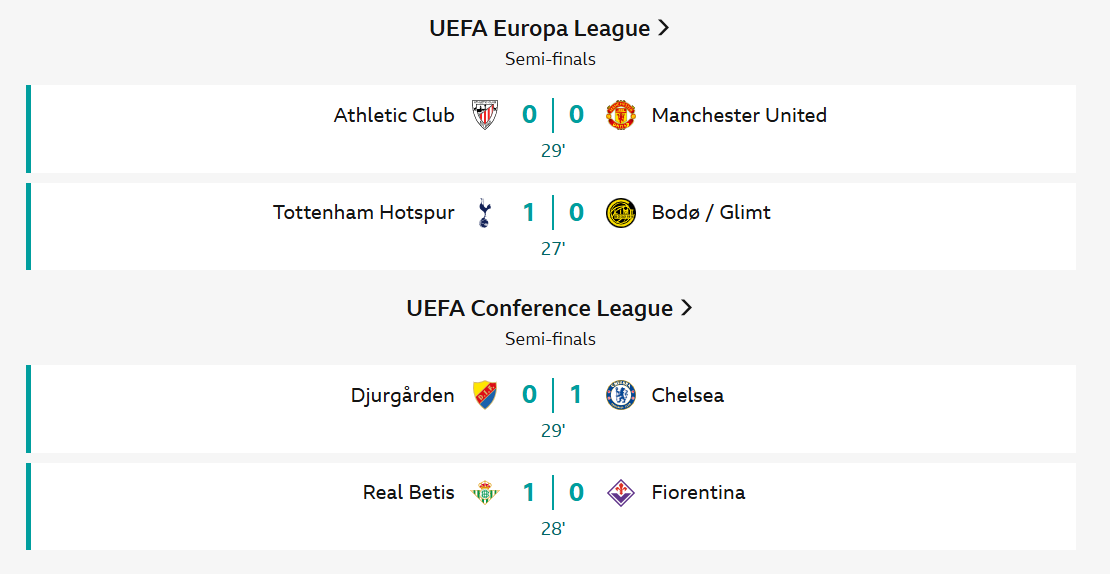Click the Bodø / Glimt yellow badge
The image size is (1110, 574).
tap(621, 212)
